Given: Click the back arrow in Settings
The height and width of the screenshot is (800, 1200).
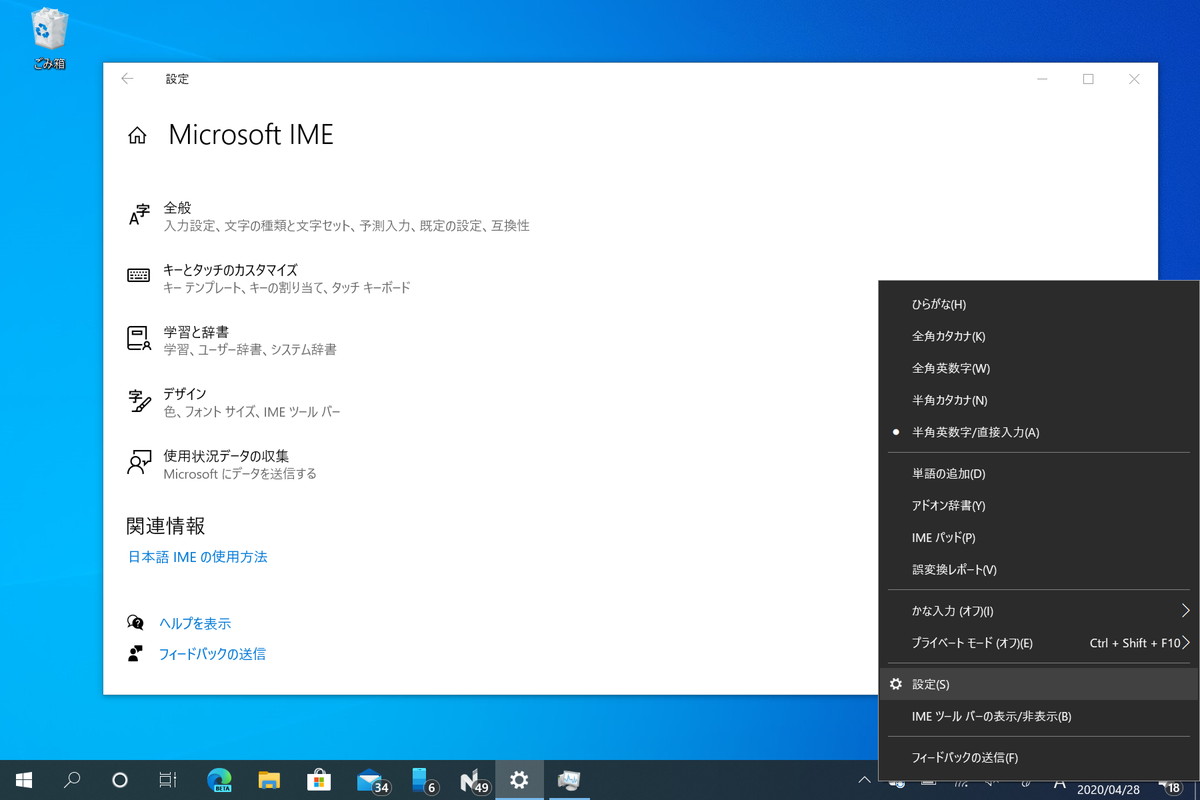Looking at the screenshot, I should click(x=127, y=79).
